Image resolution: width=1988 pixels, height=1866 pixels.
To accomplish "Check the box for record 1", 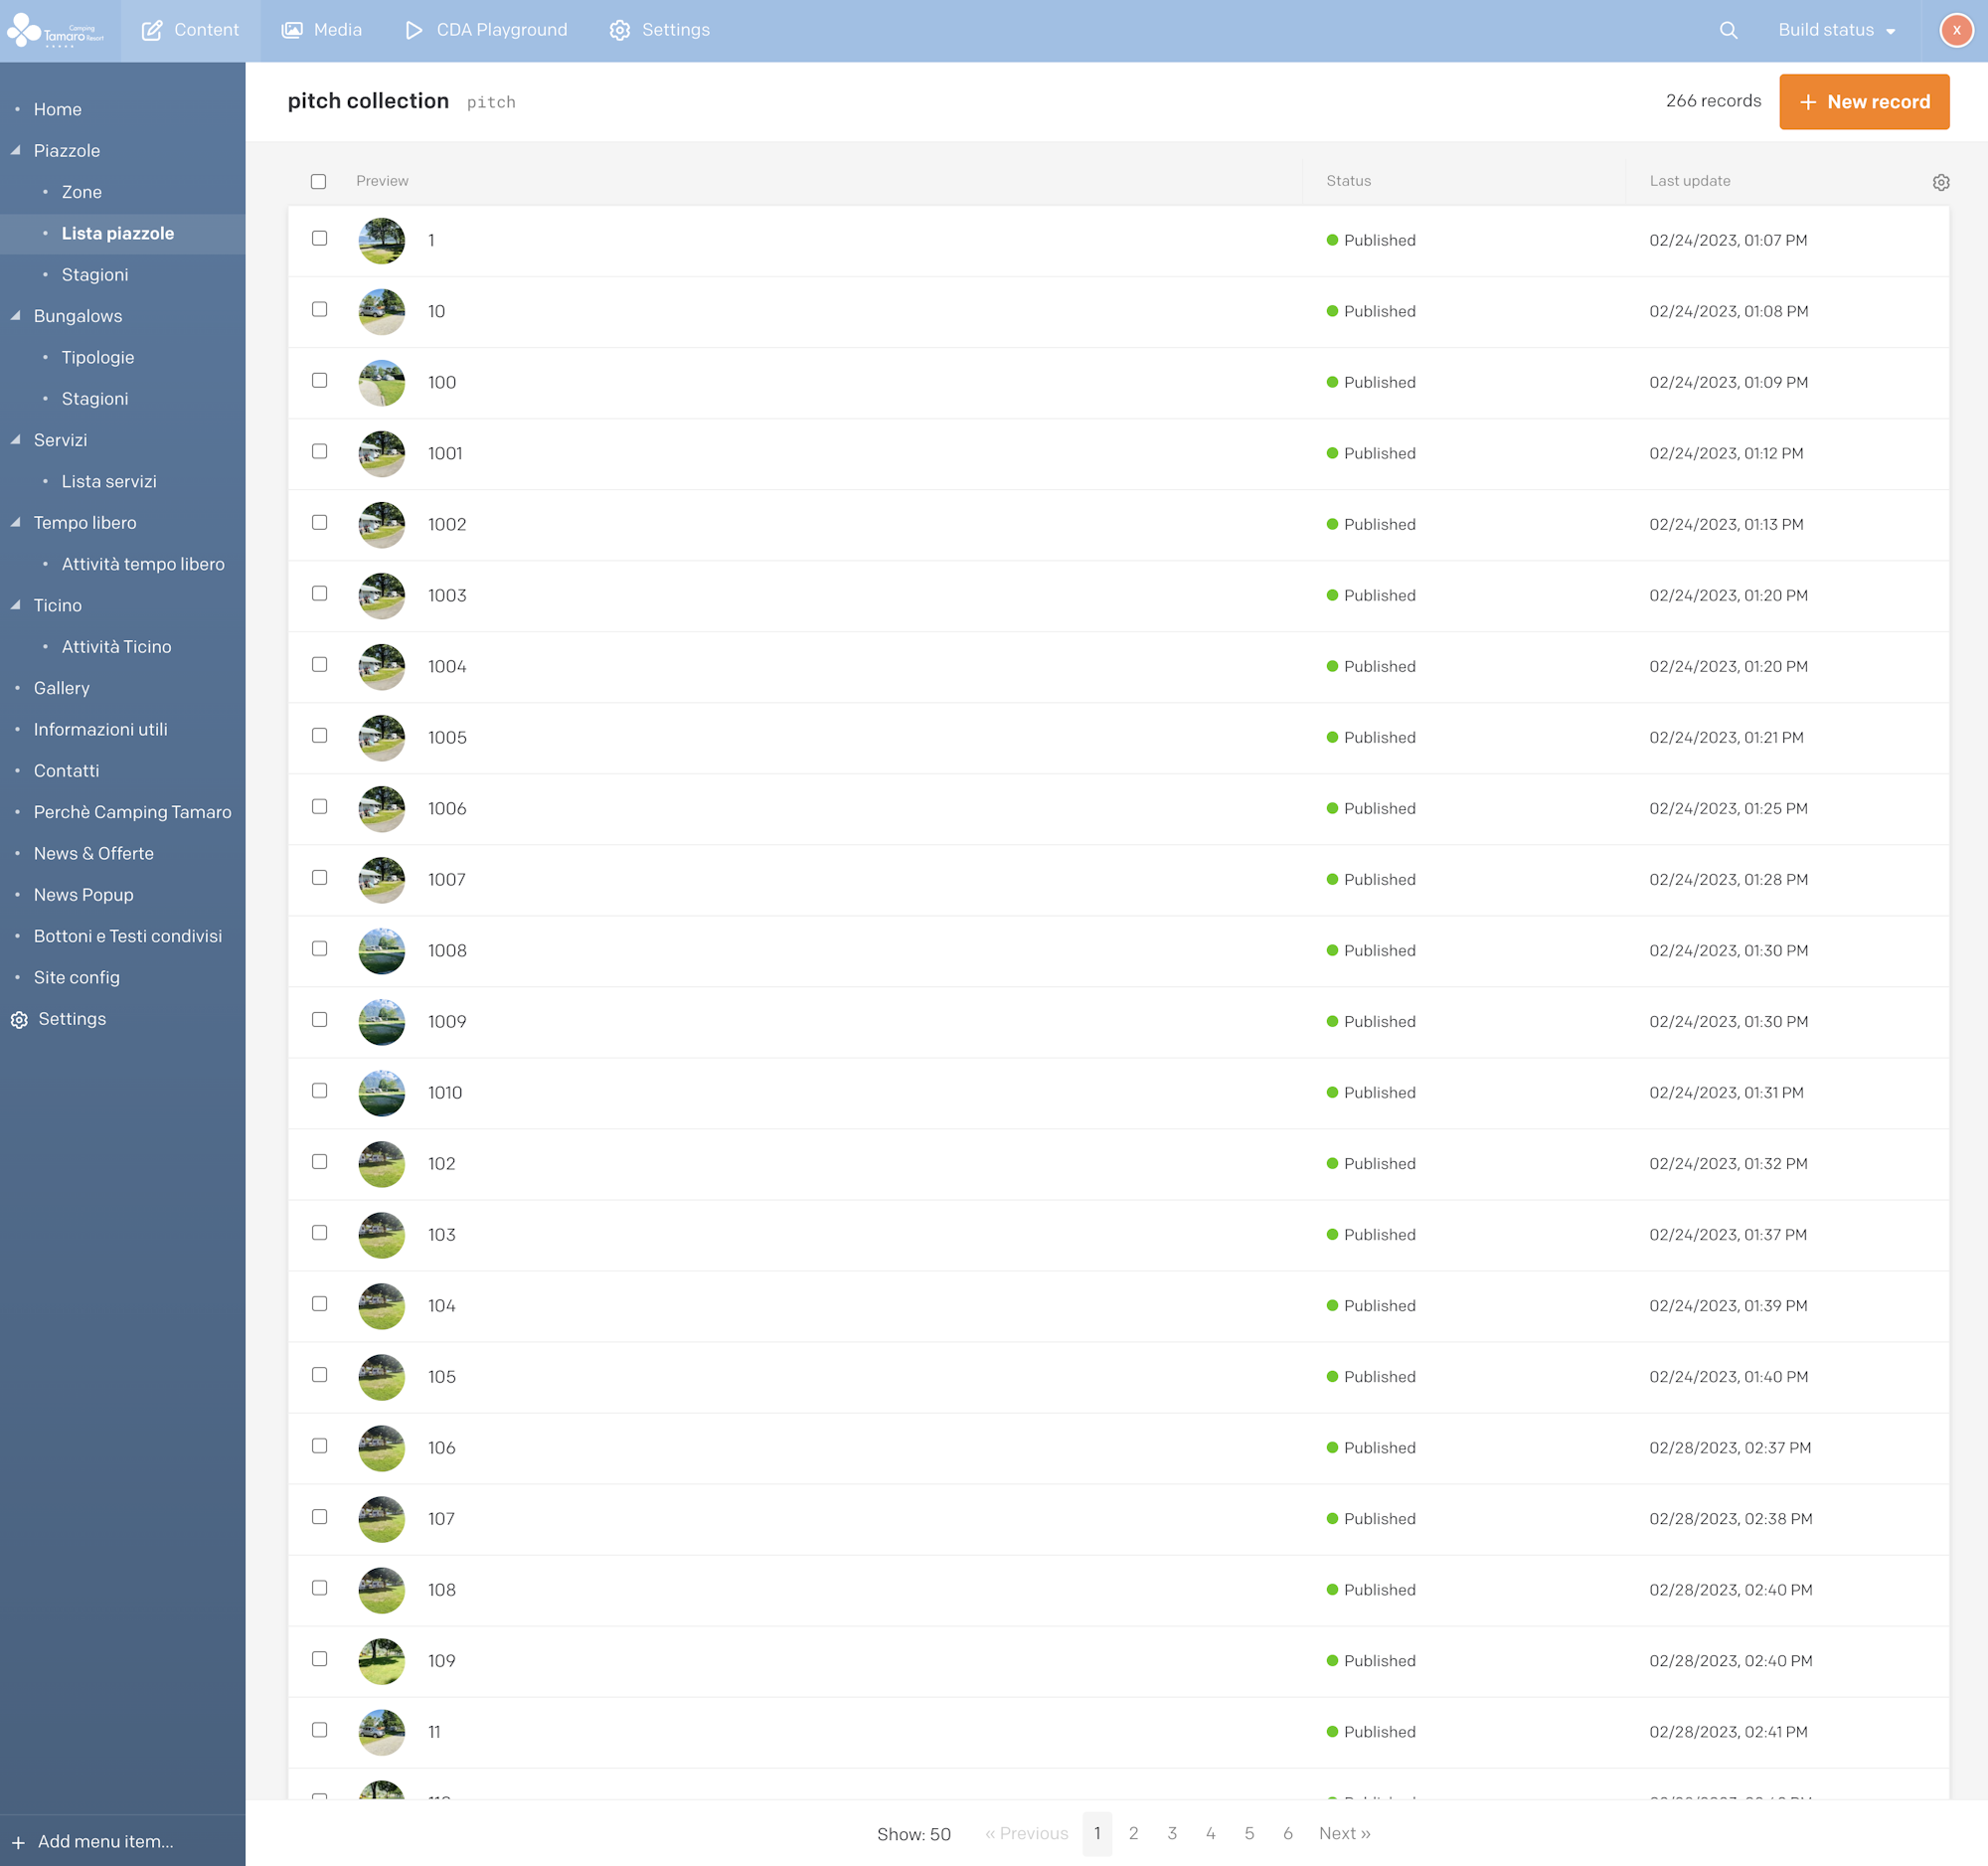I will (x=319, y=238).
